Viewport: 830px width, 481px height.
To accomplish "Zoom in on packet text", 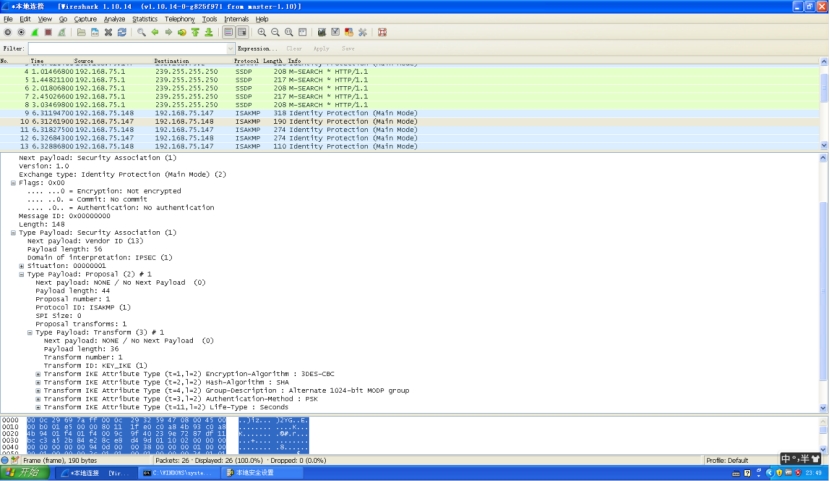I will tap(262, 32).
